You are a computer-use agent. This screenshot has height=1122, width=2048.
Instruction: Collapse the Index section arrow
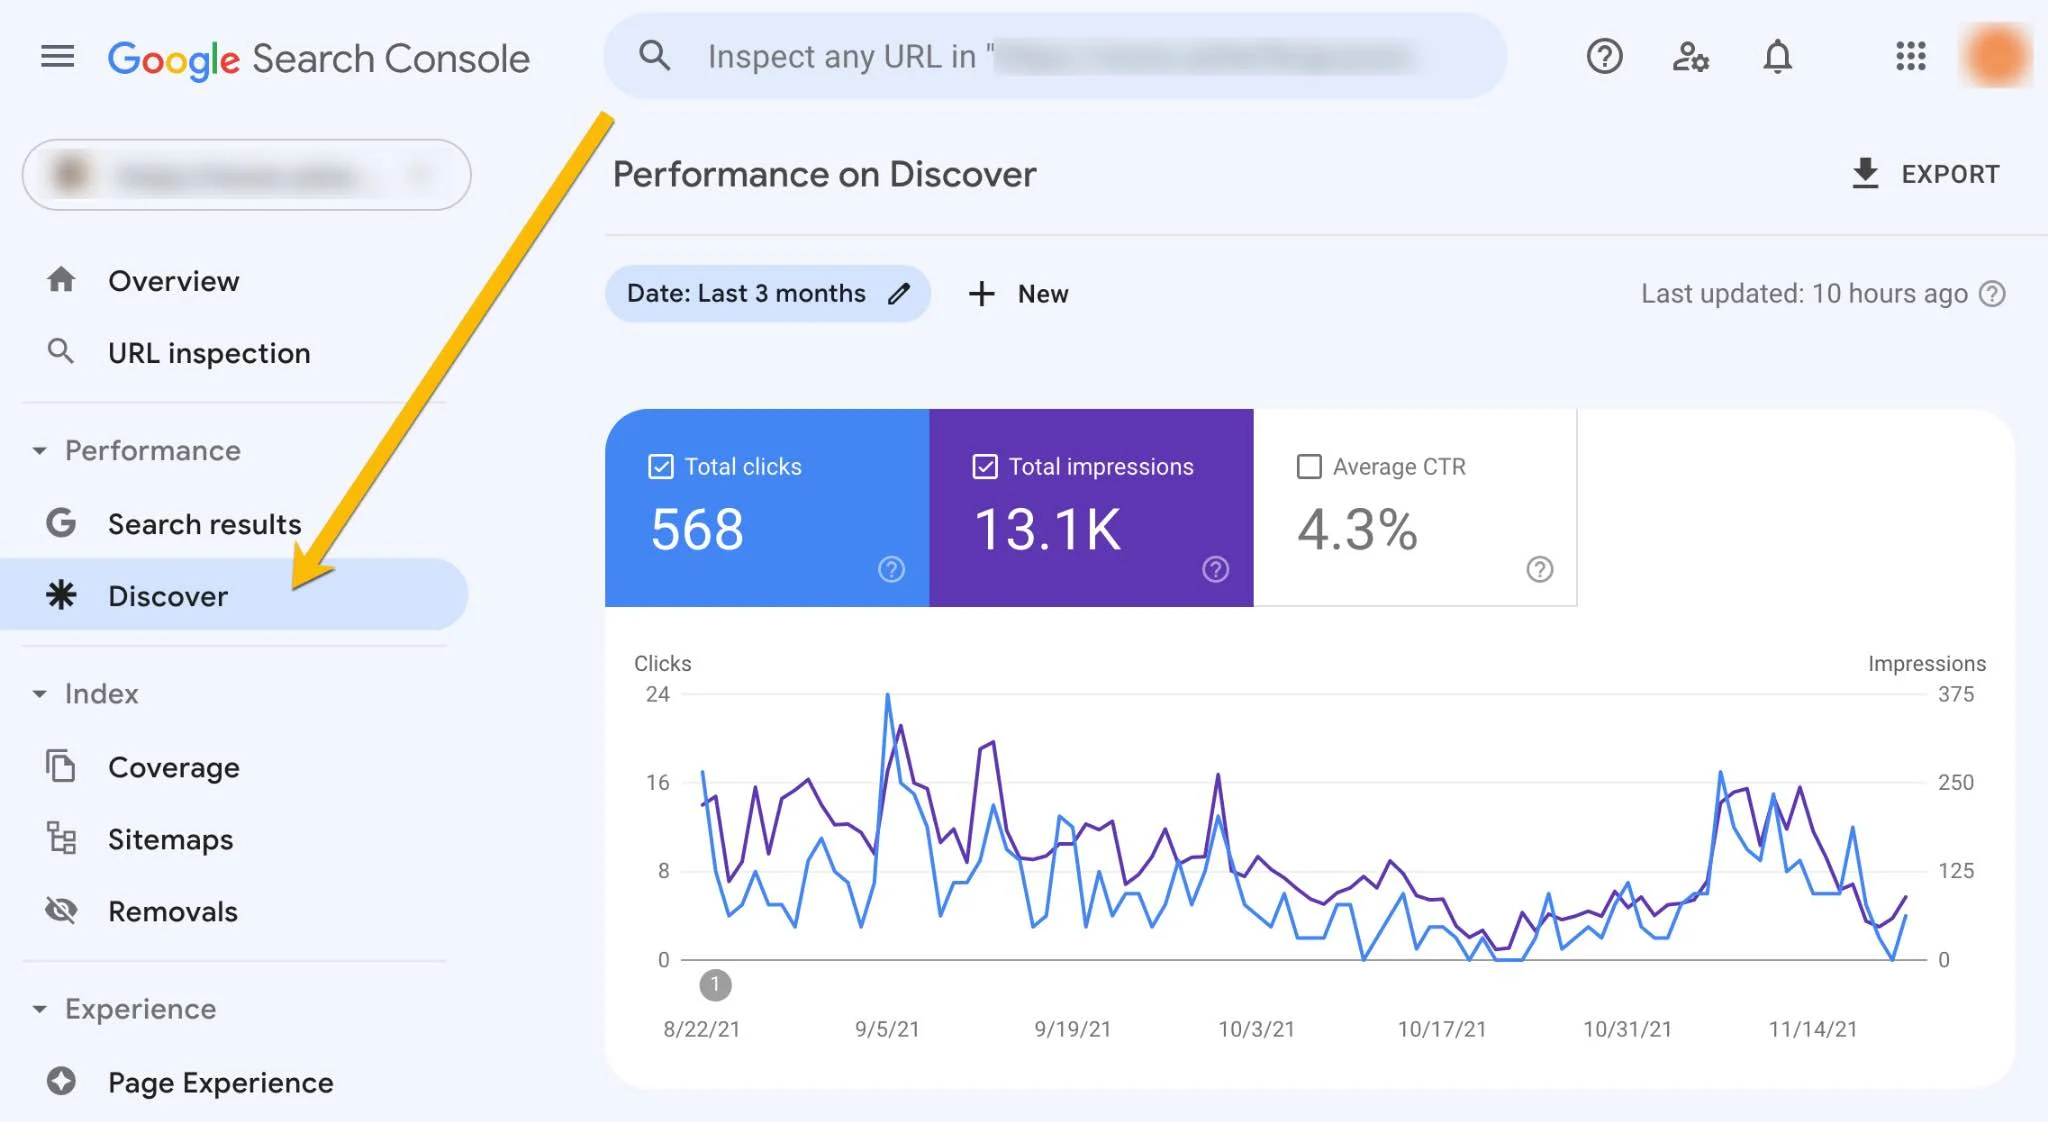pos(39,694)
